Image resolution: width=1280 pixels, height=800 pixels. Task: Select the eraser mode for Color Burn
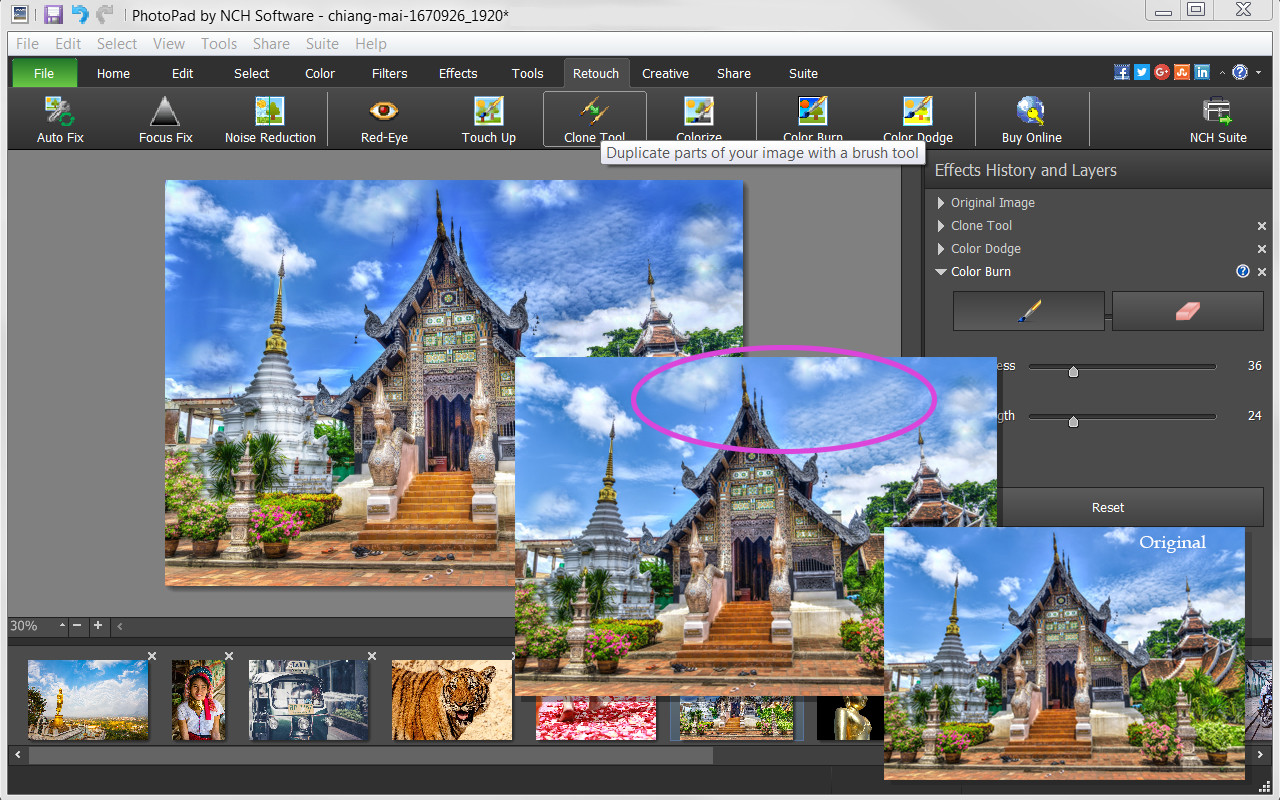[x=1187, y=310]
